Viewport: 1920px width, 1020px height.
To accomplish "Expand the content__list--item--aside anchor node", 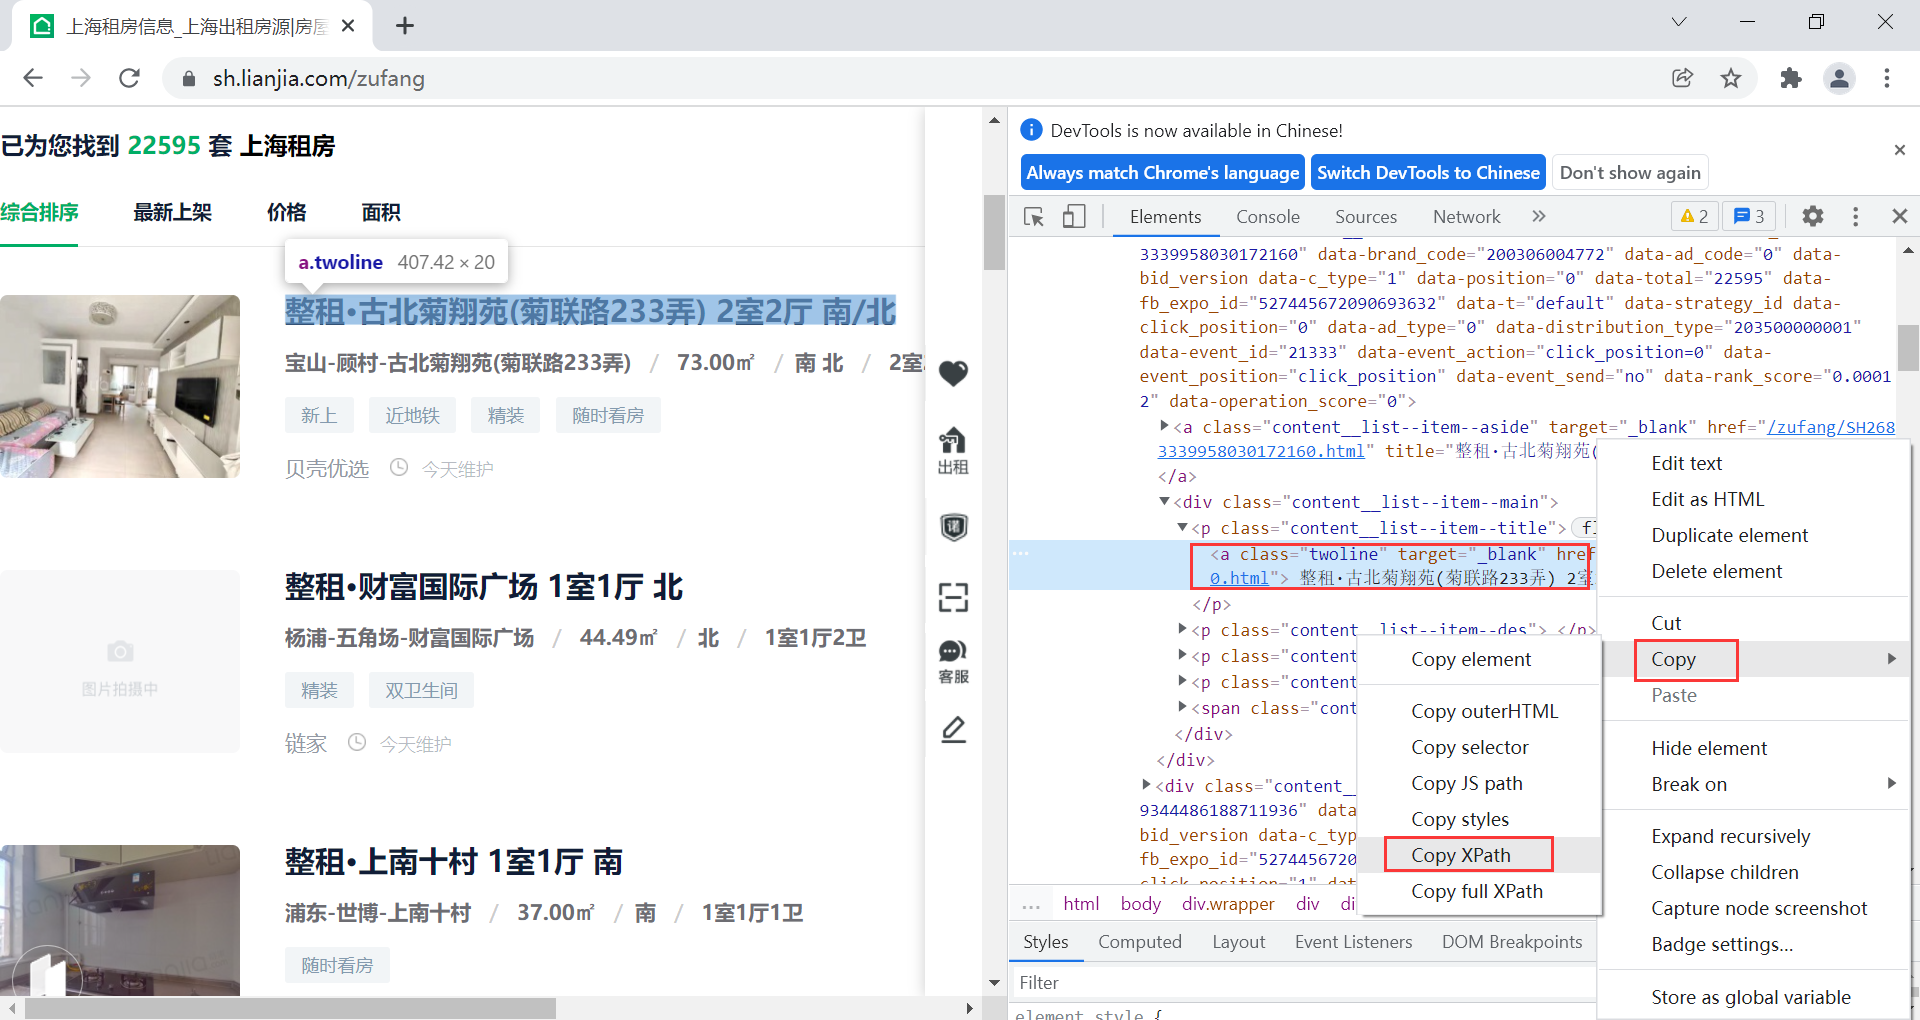I will [x=1164, y=426].
